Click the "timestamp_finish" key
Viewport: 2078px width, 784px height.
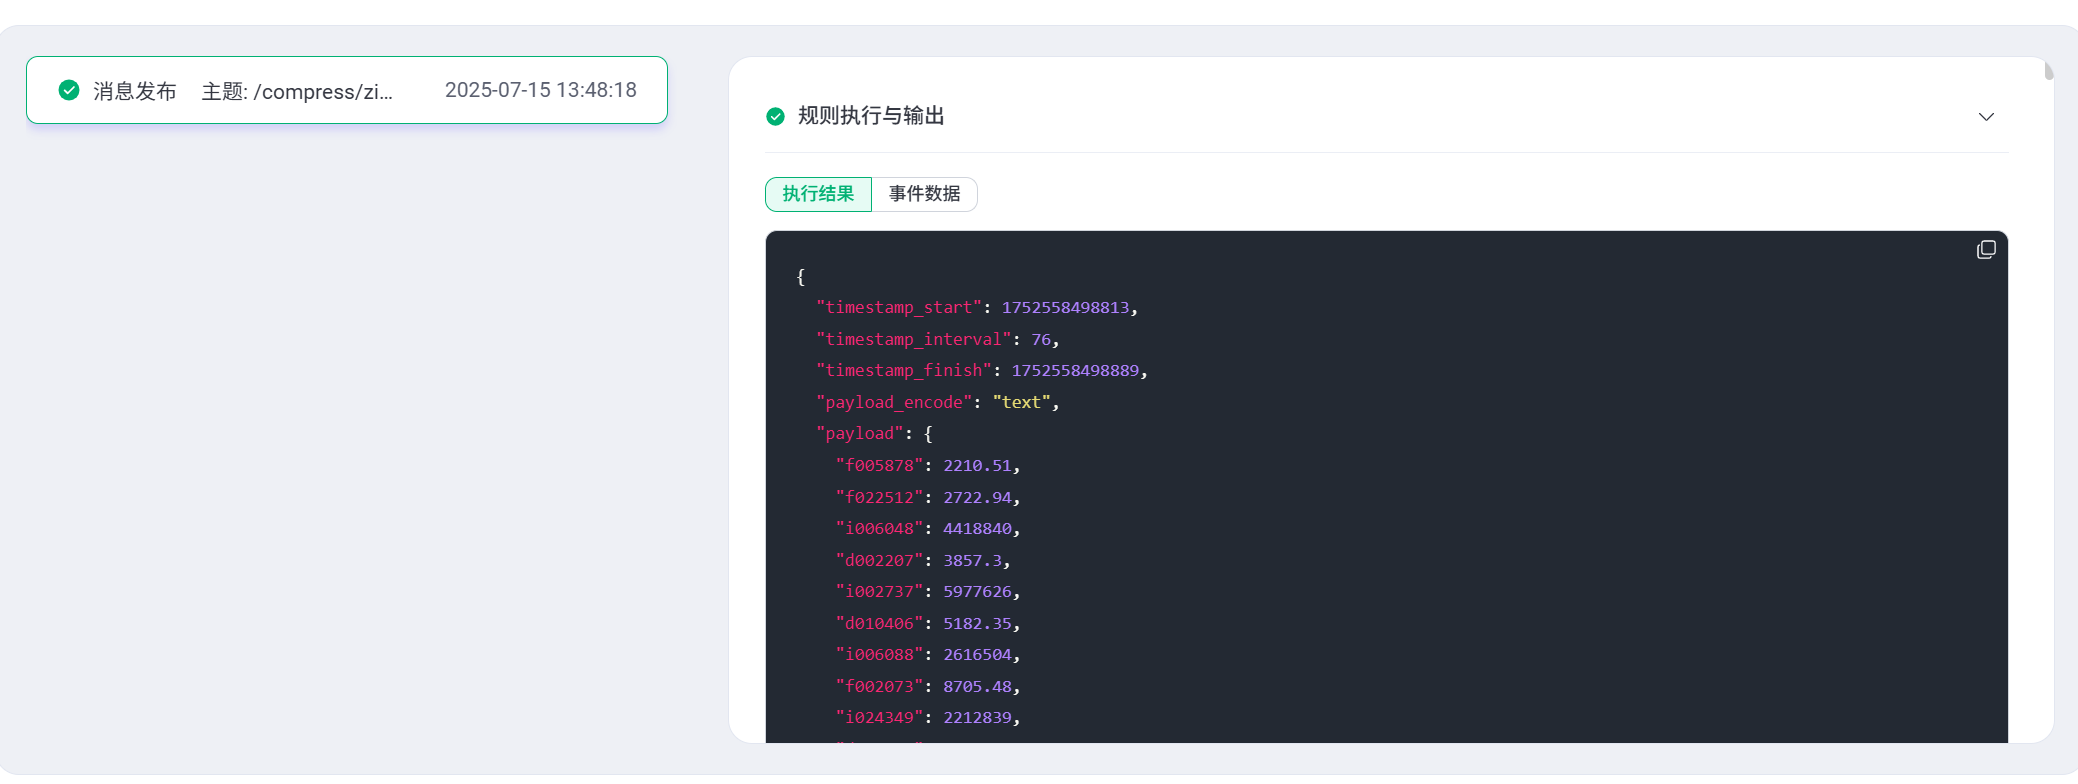[x=904, y=371]
